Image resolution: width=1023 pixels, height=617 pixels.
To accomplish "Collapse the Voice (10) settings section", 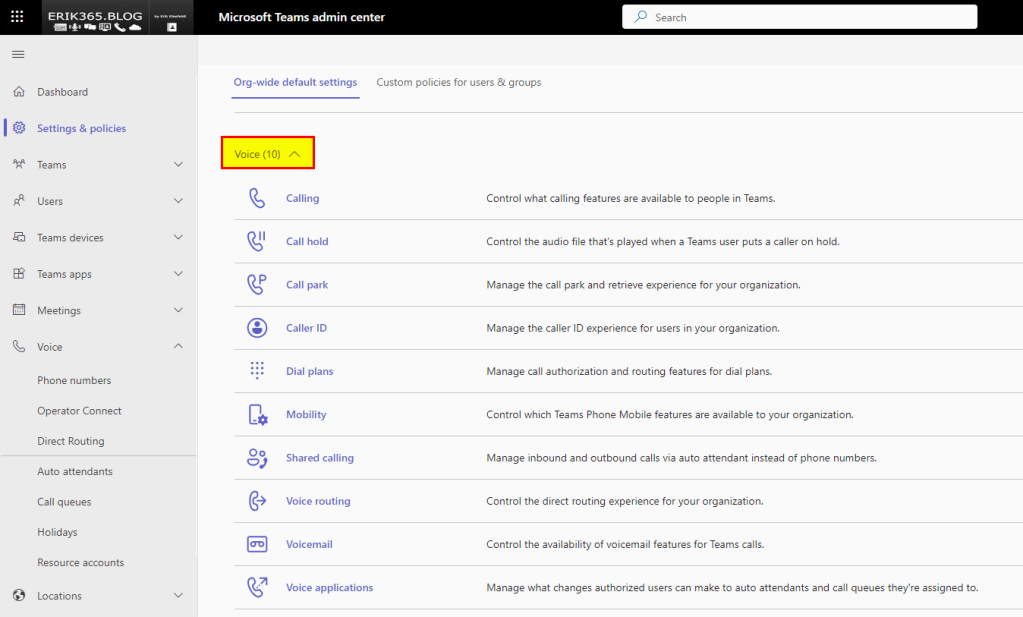I will coord(267,154).
